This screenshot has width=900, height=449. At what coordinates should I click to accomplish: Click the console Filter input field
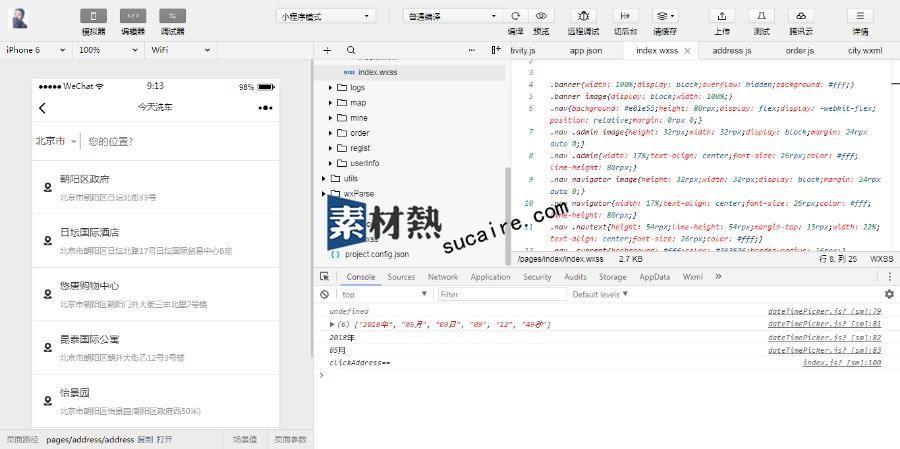500,294
